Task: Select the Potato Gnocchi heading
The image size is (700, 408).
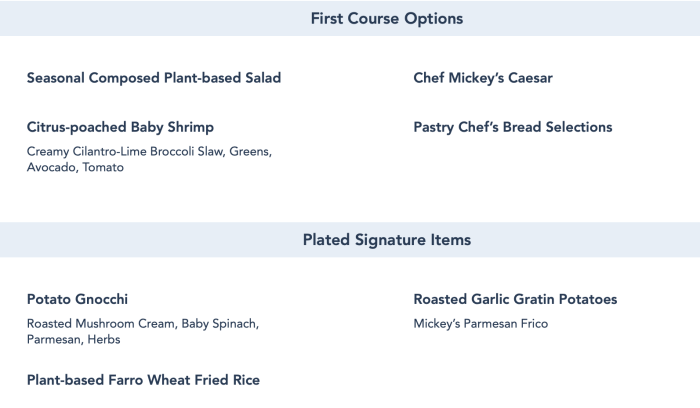Action: [77, 299]
